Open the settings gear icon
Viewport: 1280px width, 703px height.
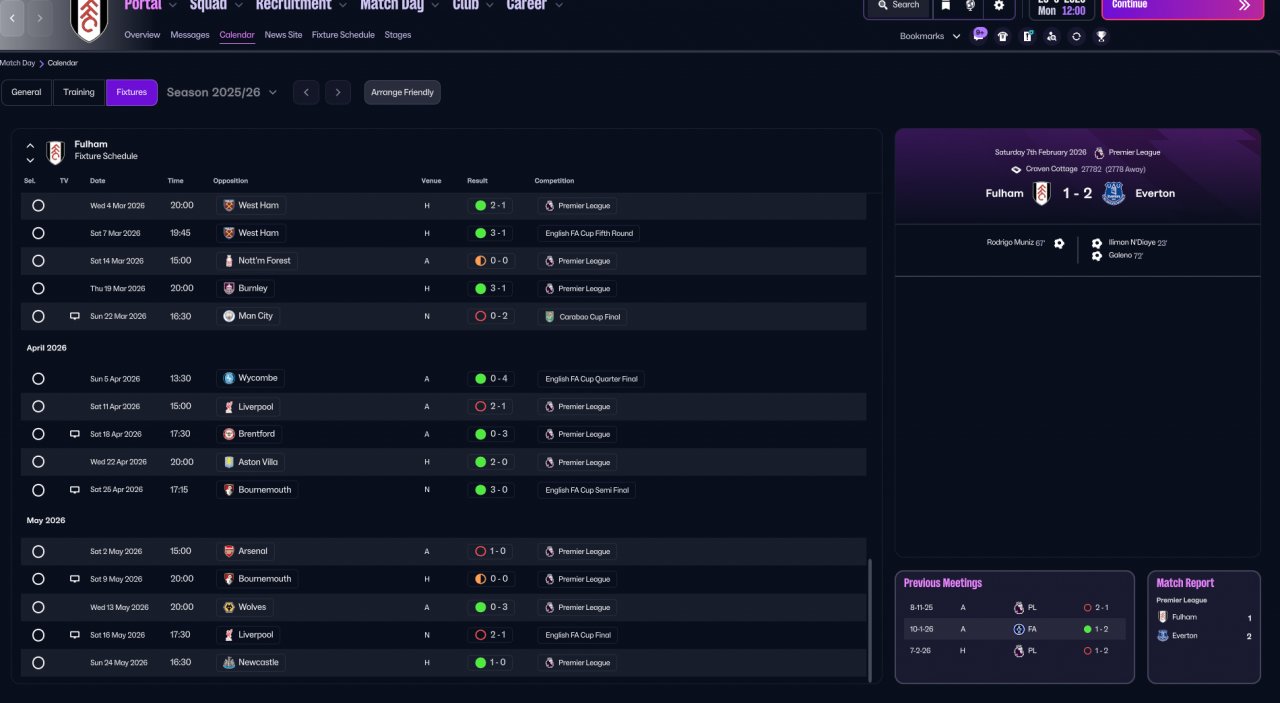[x=998, y=6]
